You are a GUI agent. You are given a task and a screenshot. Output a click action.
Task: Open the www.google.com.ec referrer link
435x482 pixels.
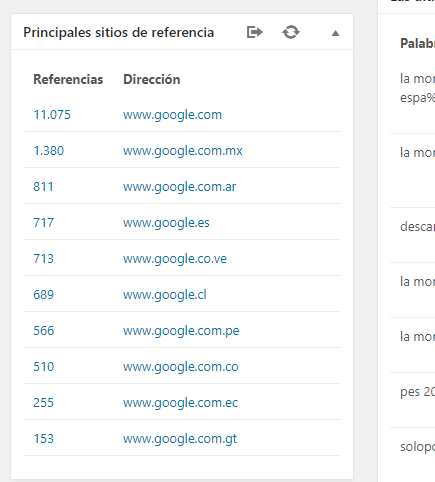pos(180,403)
